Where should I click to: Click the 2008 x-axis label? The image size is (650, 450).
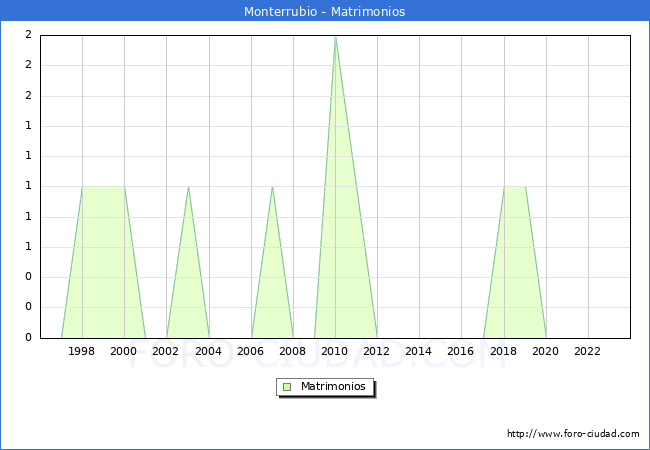[x=293, y=351]
